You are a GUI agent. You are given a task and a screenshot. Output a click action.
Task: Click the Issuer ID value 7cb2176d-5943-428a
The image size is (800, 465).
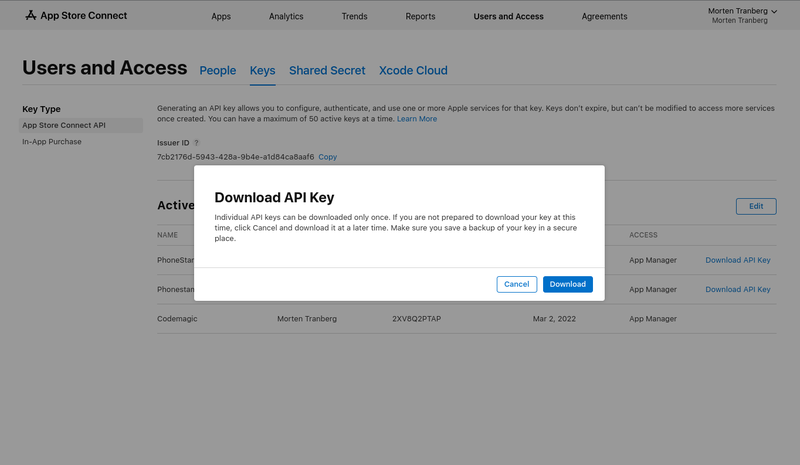(x=235, y=157)
